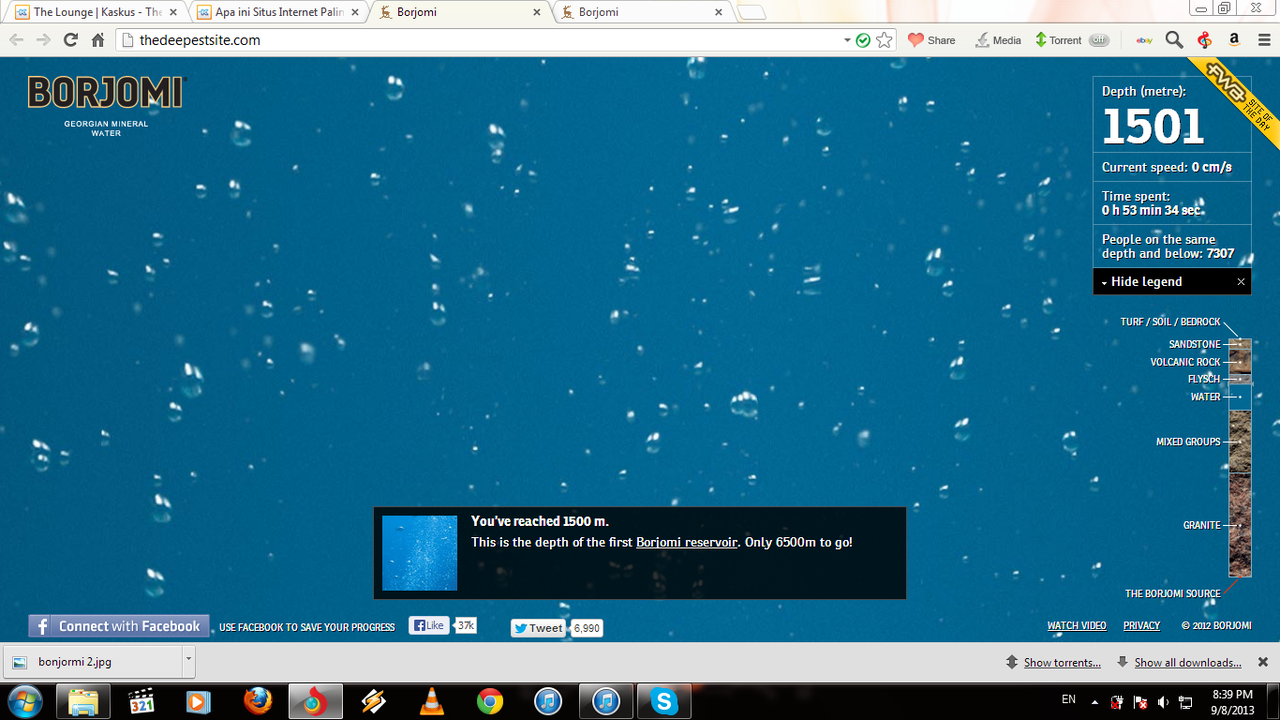Open the music note extension icon

(x=1205, y=40)
